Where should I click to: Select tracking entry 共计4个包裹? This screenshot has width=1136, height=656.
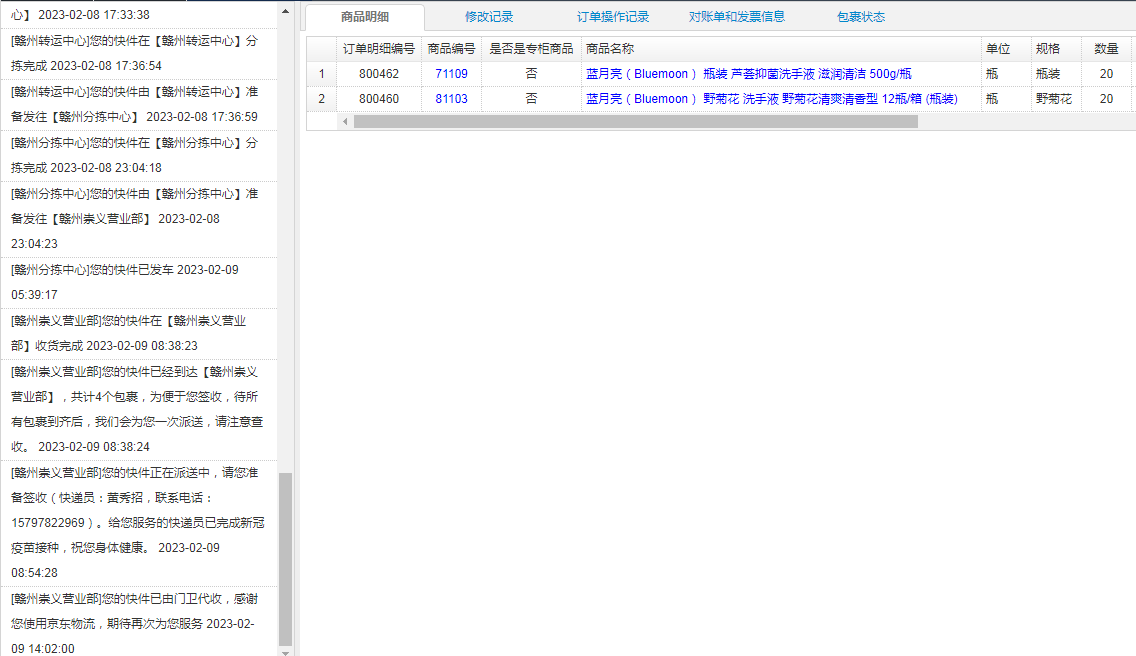point(138,410)
